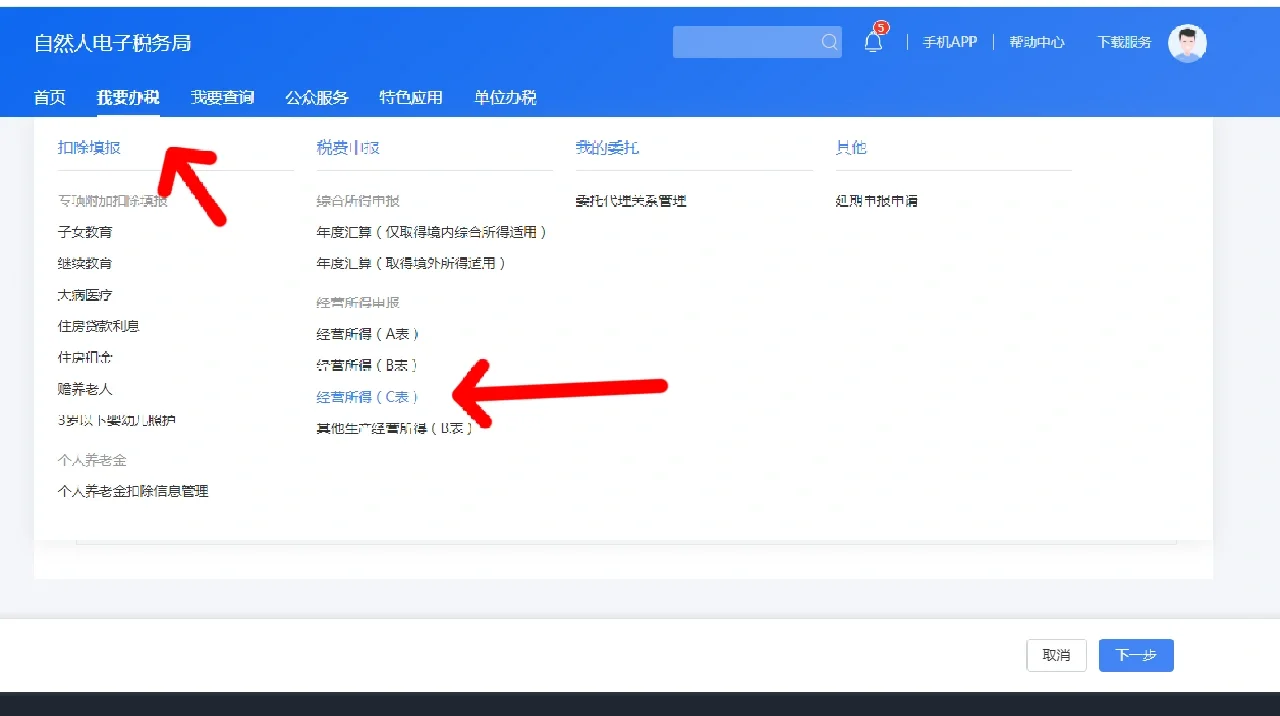Switch to the 单位办税 tab

(505, 97)
